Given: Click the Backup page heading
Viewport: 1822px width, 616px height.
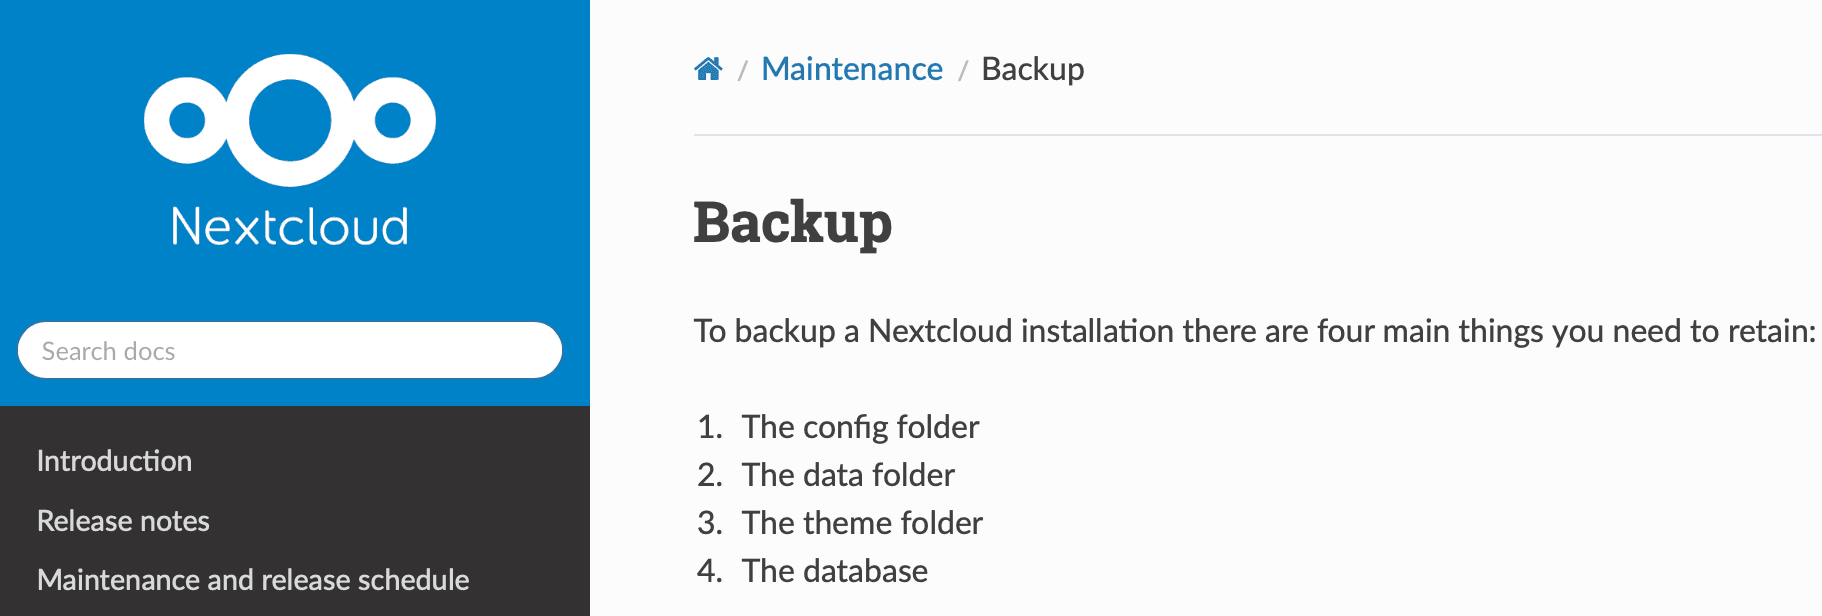Looking at the screenshot, I should [x=793, y=224].
